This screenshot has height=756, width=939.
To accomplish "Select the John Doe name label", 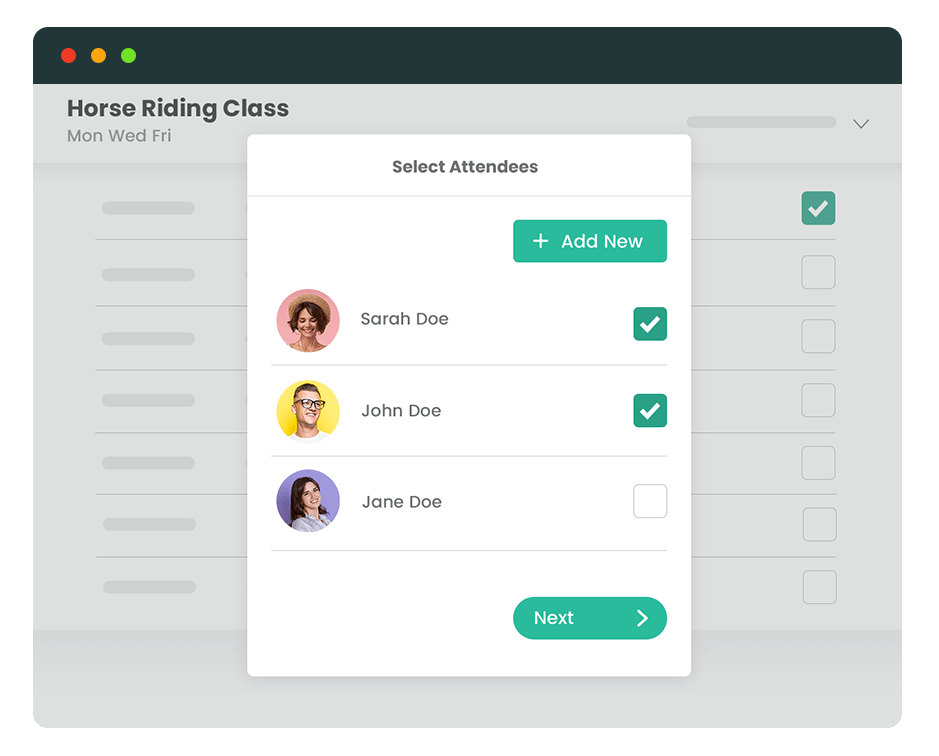I will [401, 411].
